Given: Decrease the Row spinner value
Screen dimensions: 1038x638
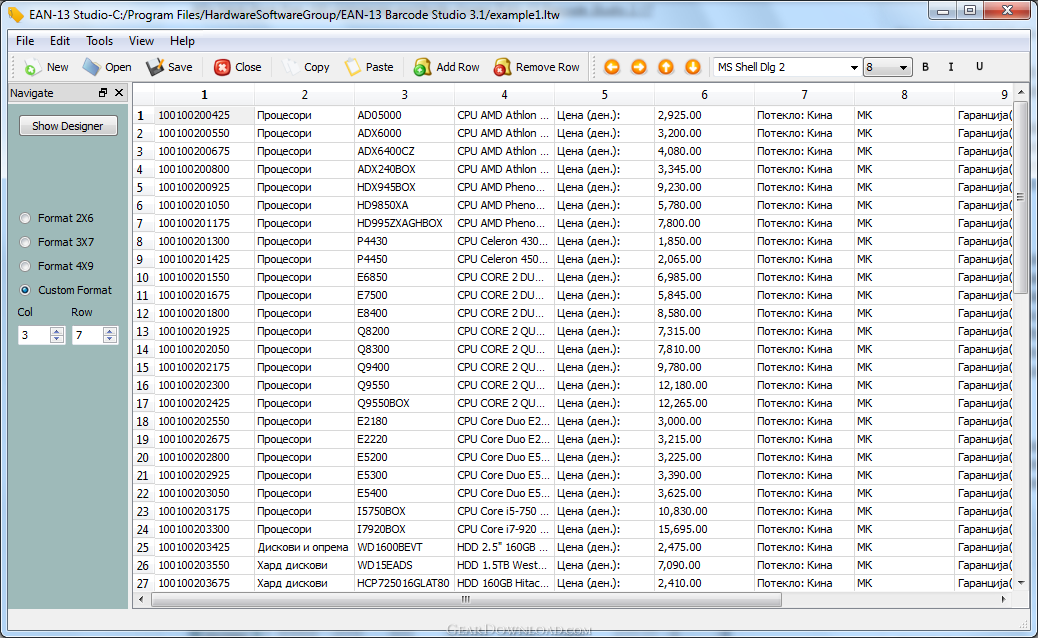Looking at the screenshot, I should (x=110, y=339).
